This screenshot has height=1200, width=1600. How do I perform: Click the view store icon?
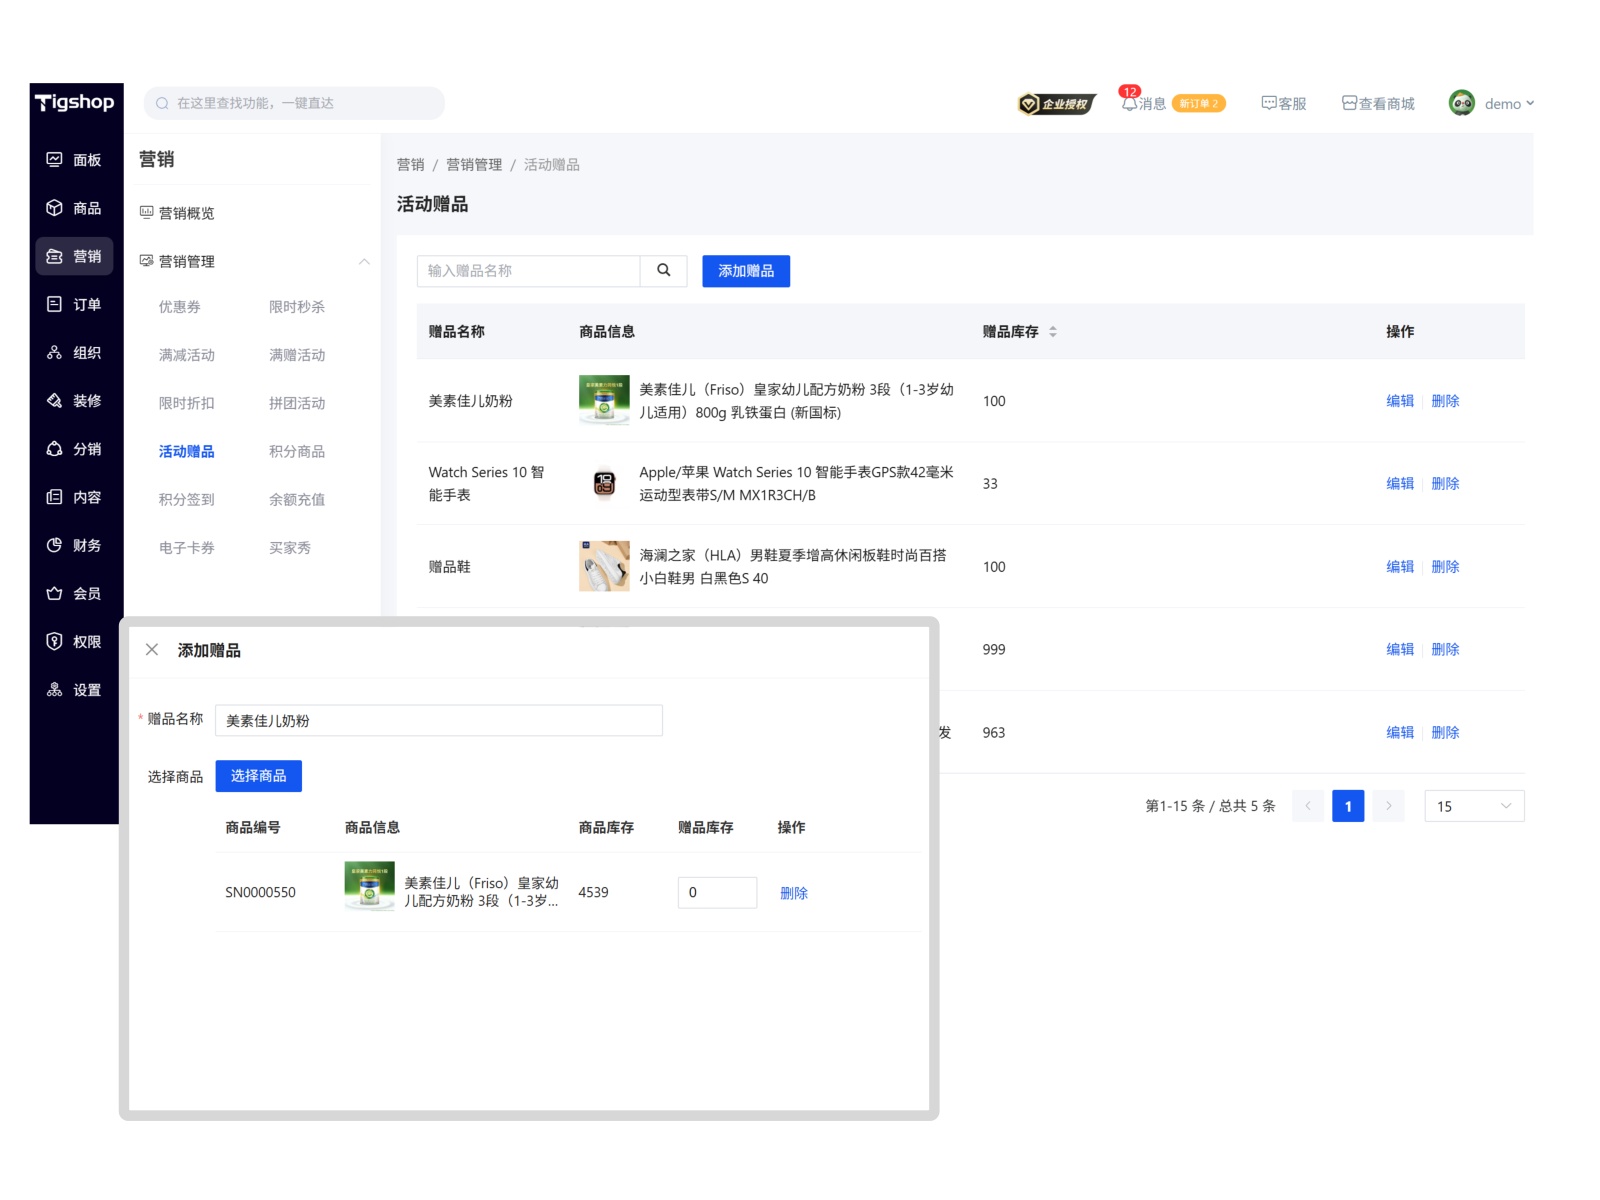[1349, 103]
